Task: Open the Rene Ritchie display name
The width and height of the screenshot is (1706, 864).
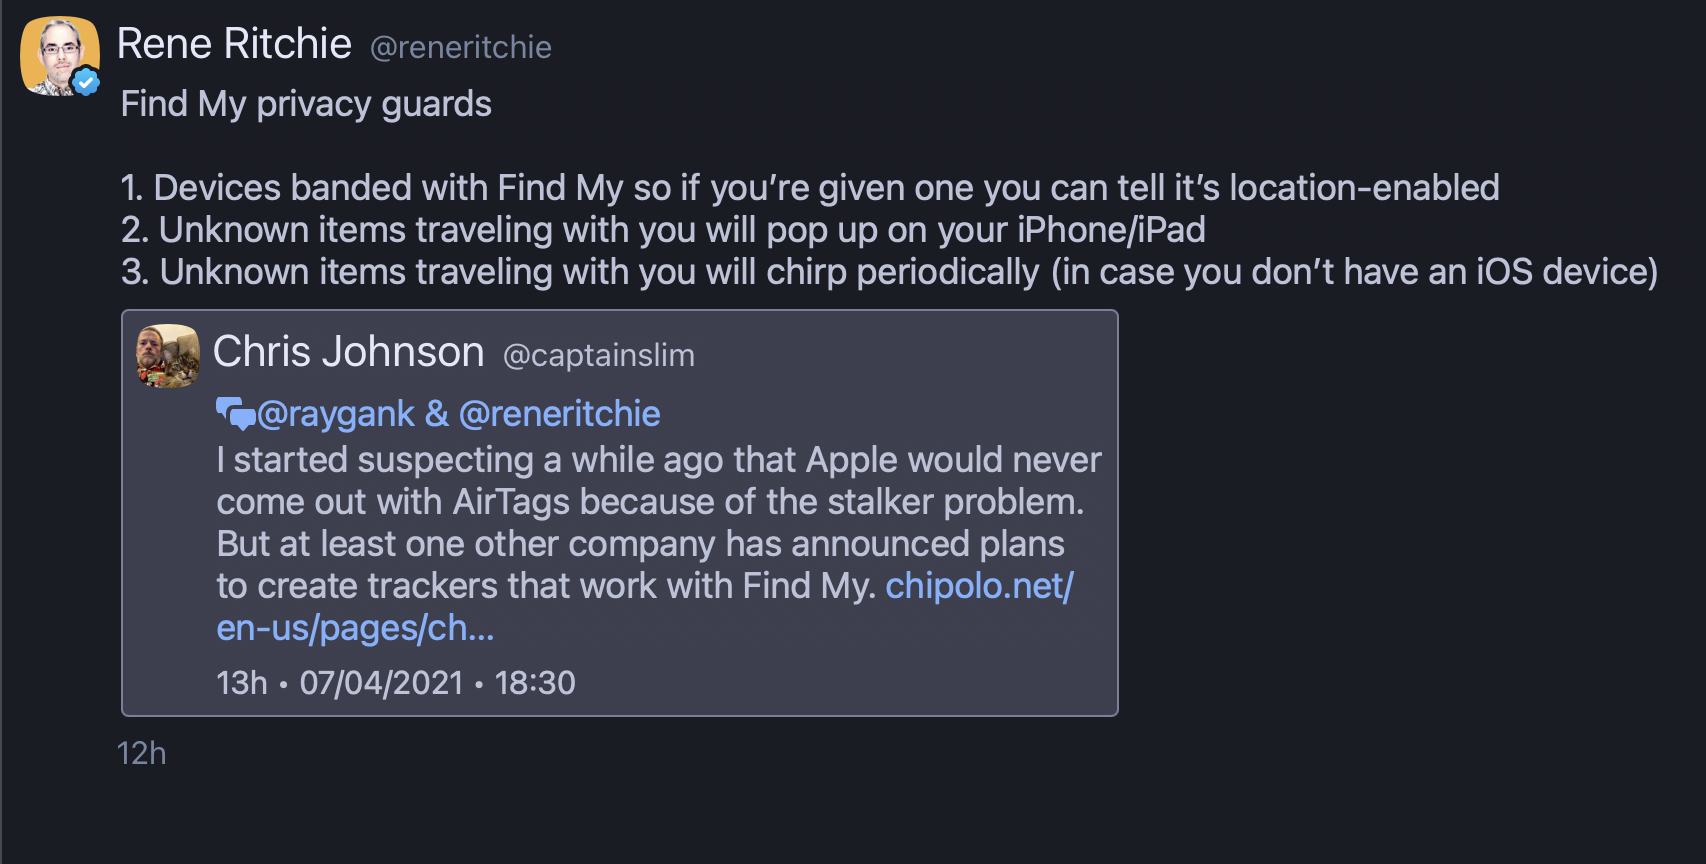Action: 234,44
